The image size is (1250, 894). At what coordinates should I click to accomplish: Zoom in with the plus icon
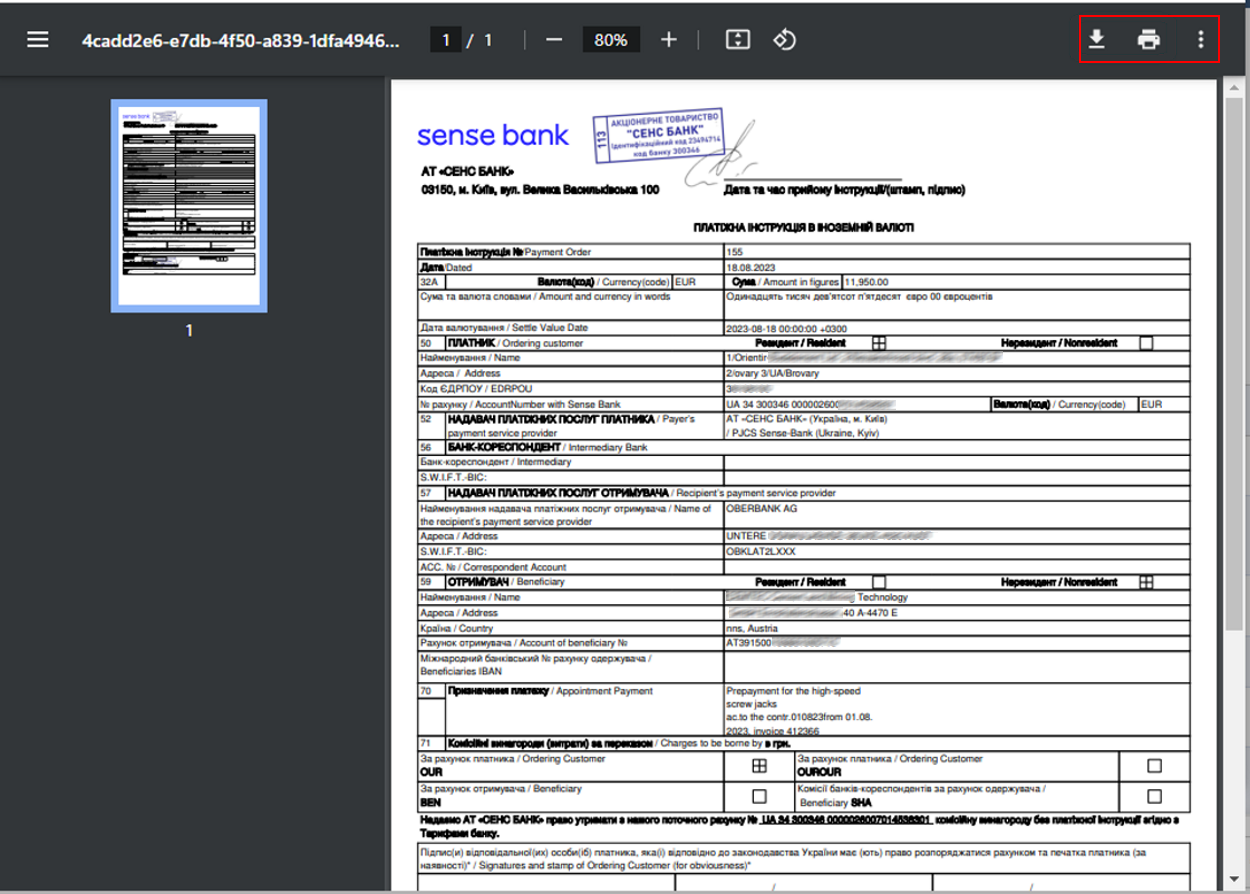(669, 40)
